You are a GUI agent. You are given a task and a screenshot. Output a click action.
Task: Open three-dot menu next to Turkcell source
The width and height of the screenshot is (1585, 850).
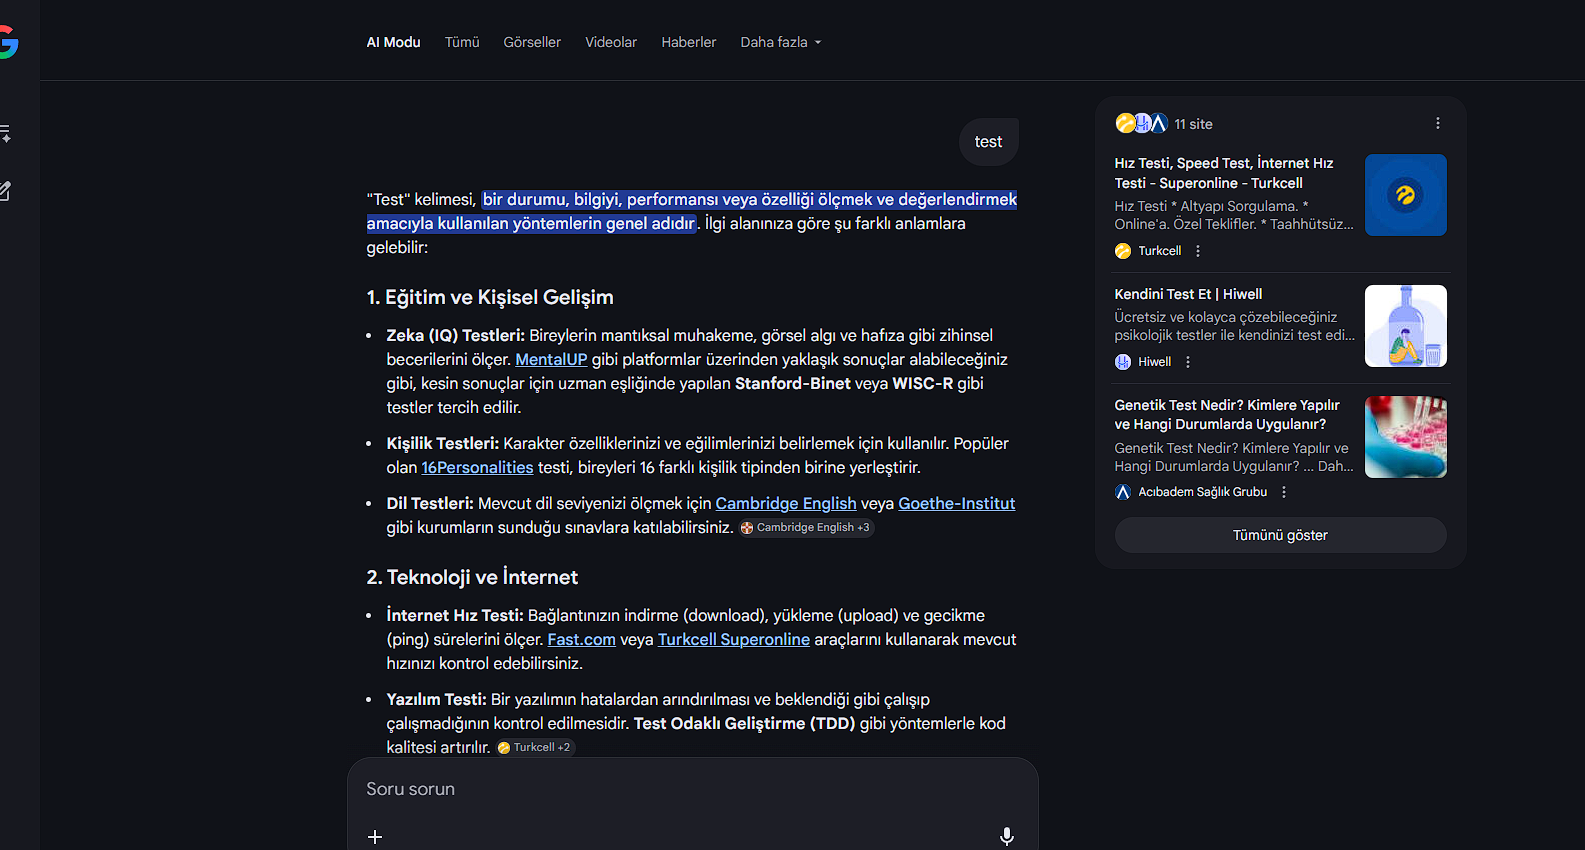(1198, 251)
